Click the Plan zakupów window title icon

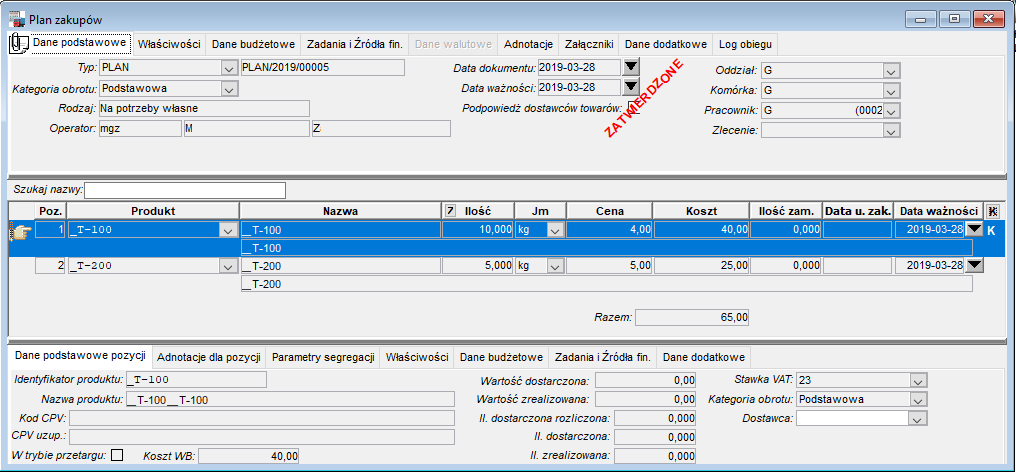click(x=15, y=19)
